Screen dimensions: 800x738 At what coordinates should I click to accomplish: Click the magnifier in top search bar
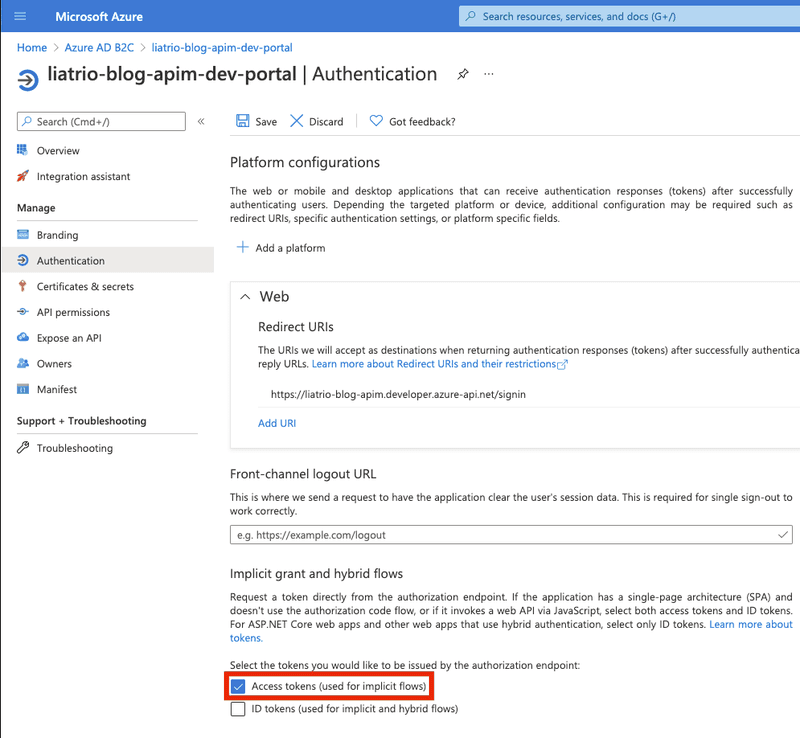click(471, 16)
